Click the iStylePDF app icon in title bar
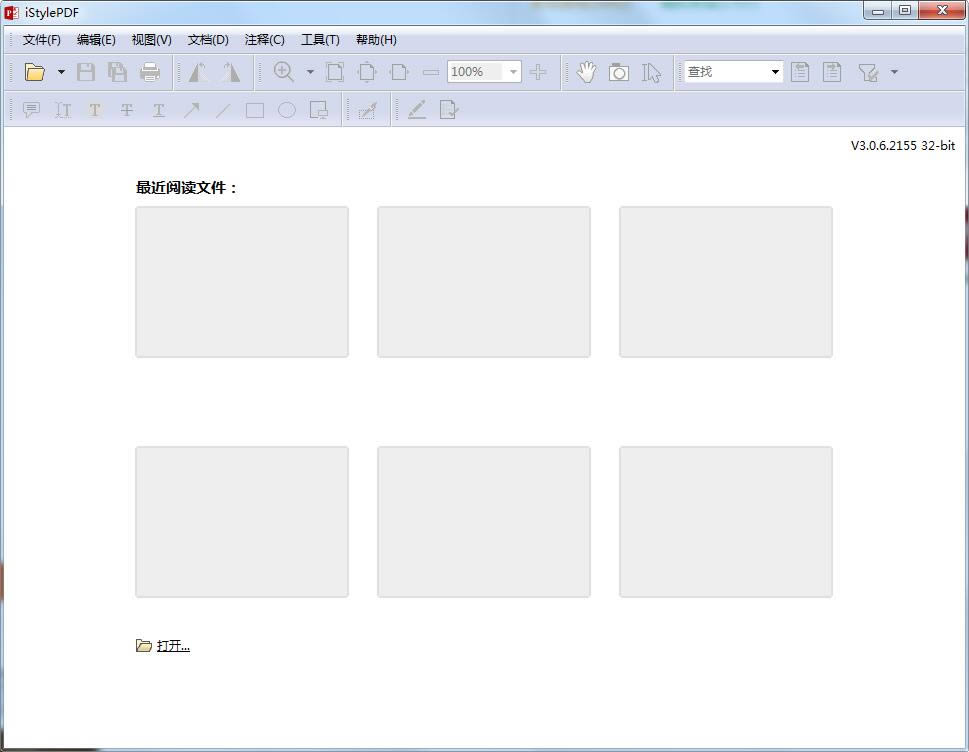The image size is (969, 752). pyautogui.click(x=12, y=12)
